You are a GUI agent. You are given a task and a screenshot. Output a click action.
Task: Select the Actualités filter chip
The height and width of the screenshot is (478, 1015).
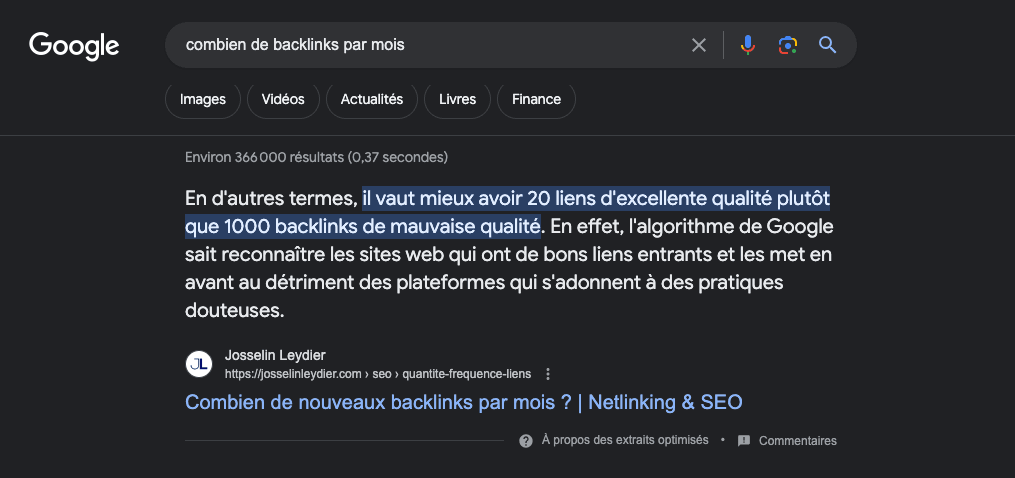tap(372, 100)
